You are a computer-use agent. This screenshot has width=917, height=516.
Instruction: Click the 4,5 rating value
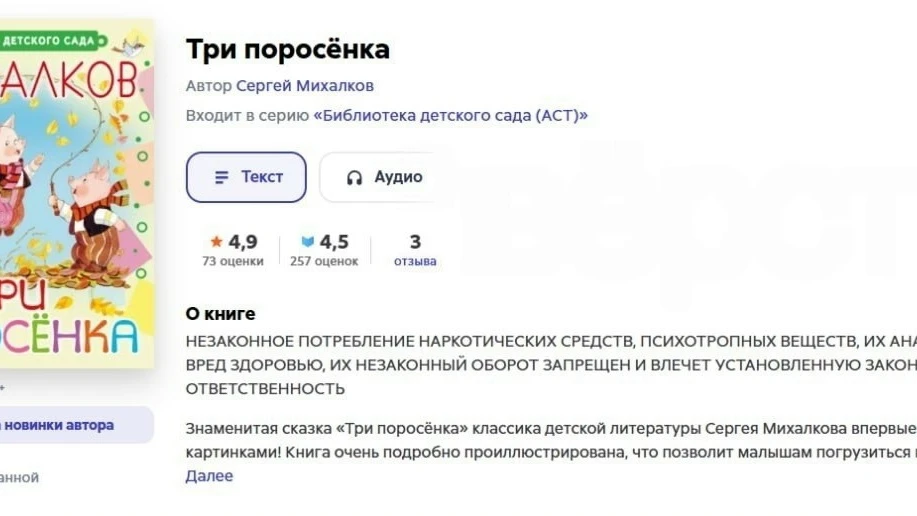(x=334, y=242)
